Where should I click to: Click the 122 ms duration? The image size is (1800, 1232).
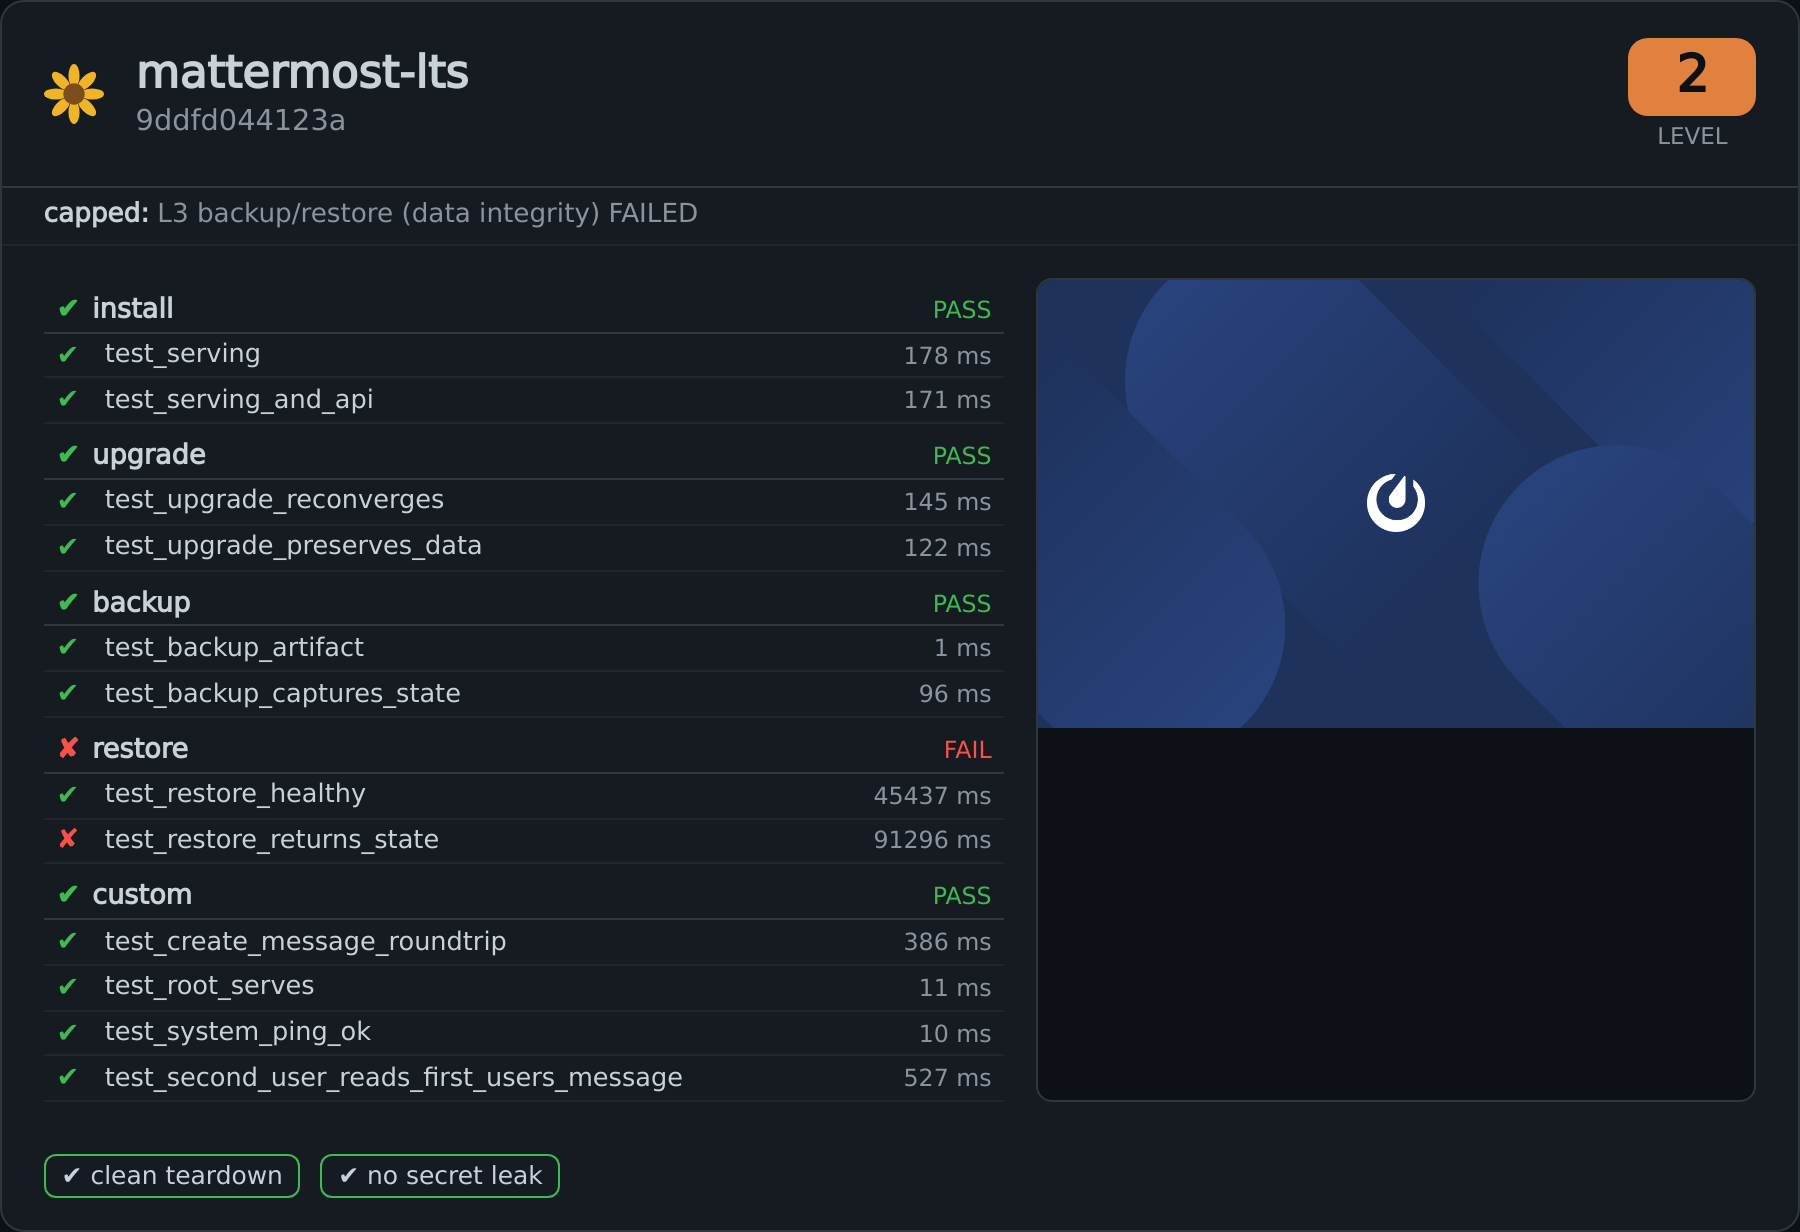click(948, 548)
